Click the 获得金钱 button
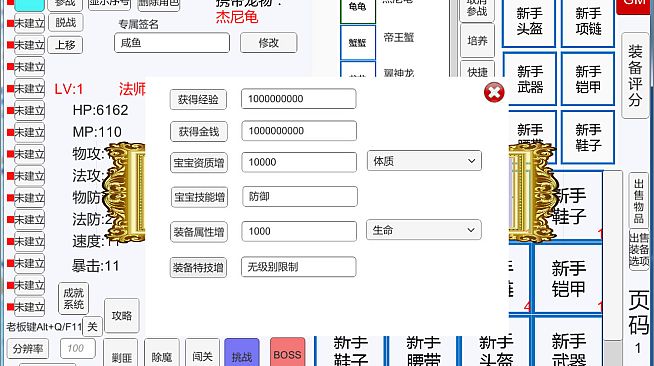Screen dimensions: 654x366 coord(199,132)
